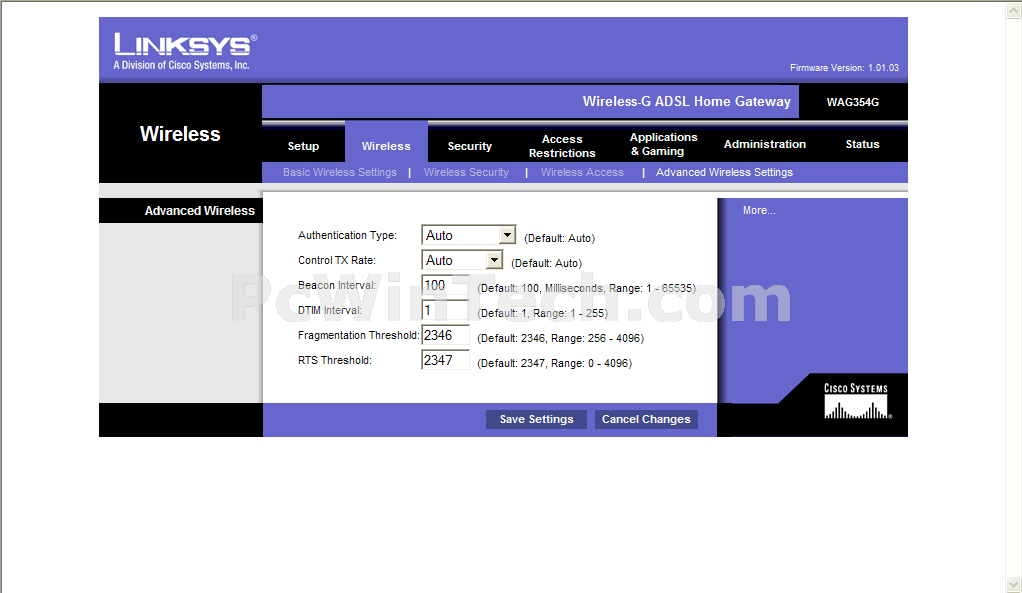Image resolution: width=1022 pixels, height=593 pixels.
Task: Click the Fragmentation Threshold label
Action: [x=358, y=336]
